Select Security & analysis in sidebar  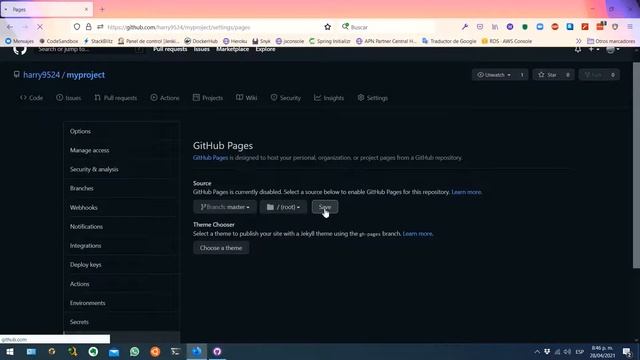click(x=121, y=169)
